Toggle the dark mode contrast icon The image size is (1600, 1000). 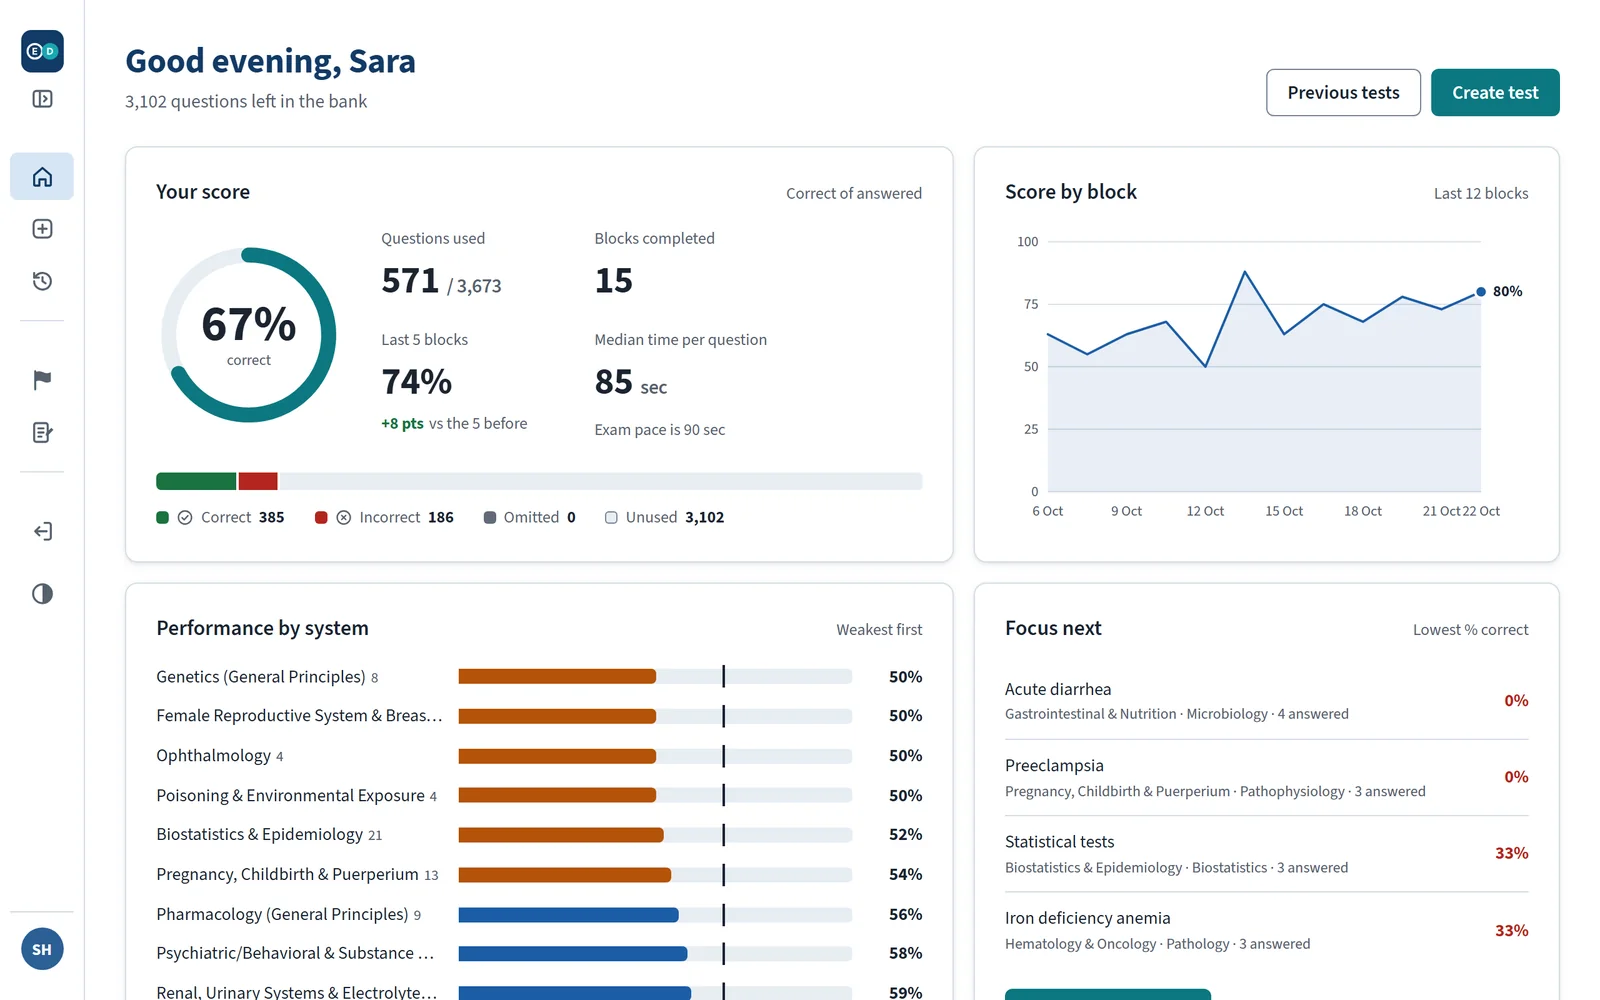point(42,594)
